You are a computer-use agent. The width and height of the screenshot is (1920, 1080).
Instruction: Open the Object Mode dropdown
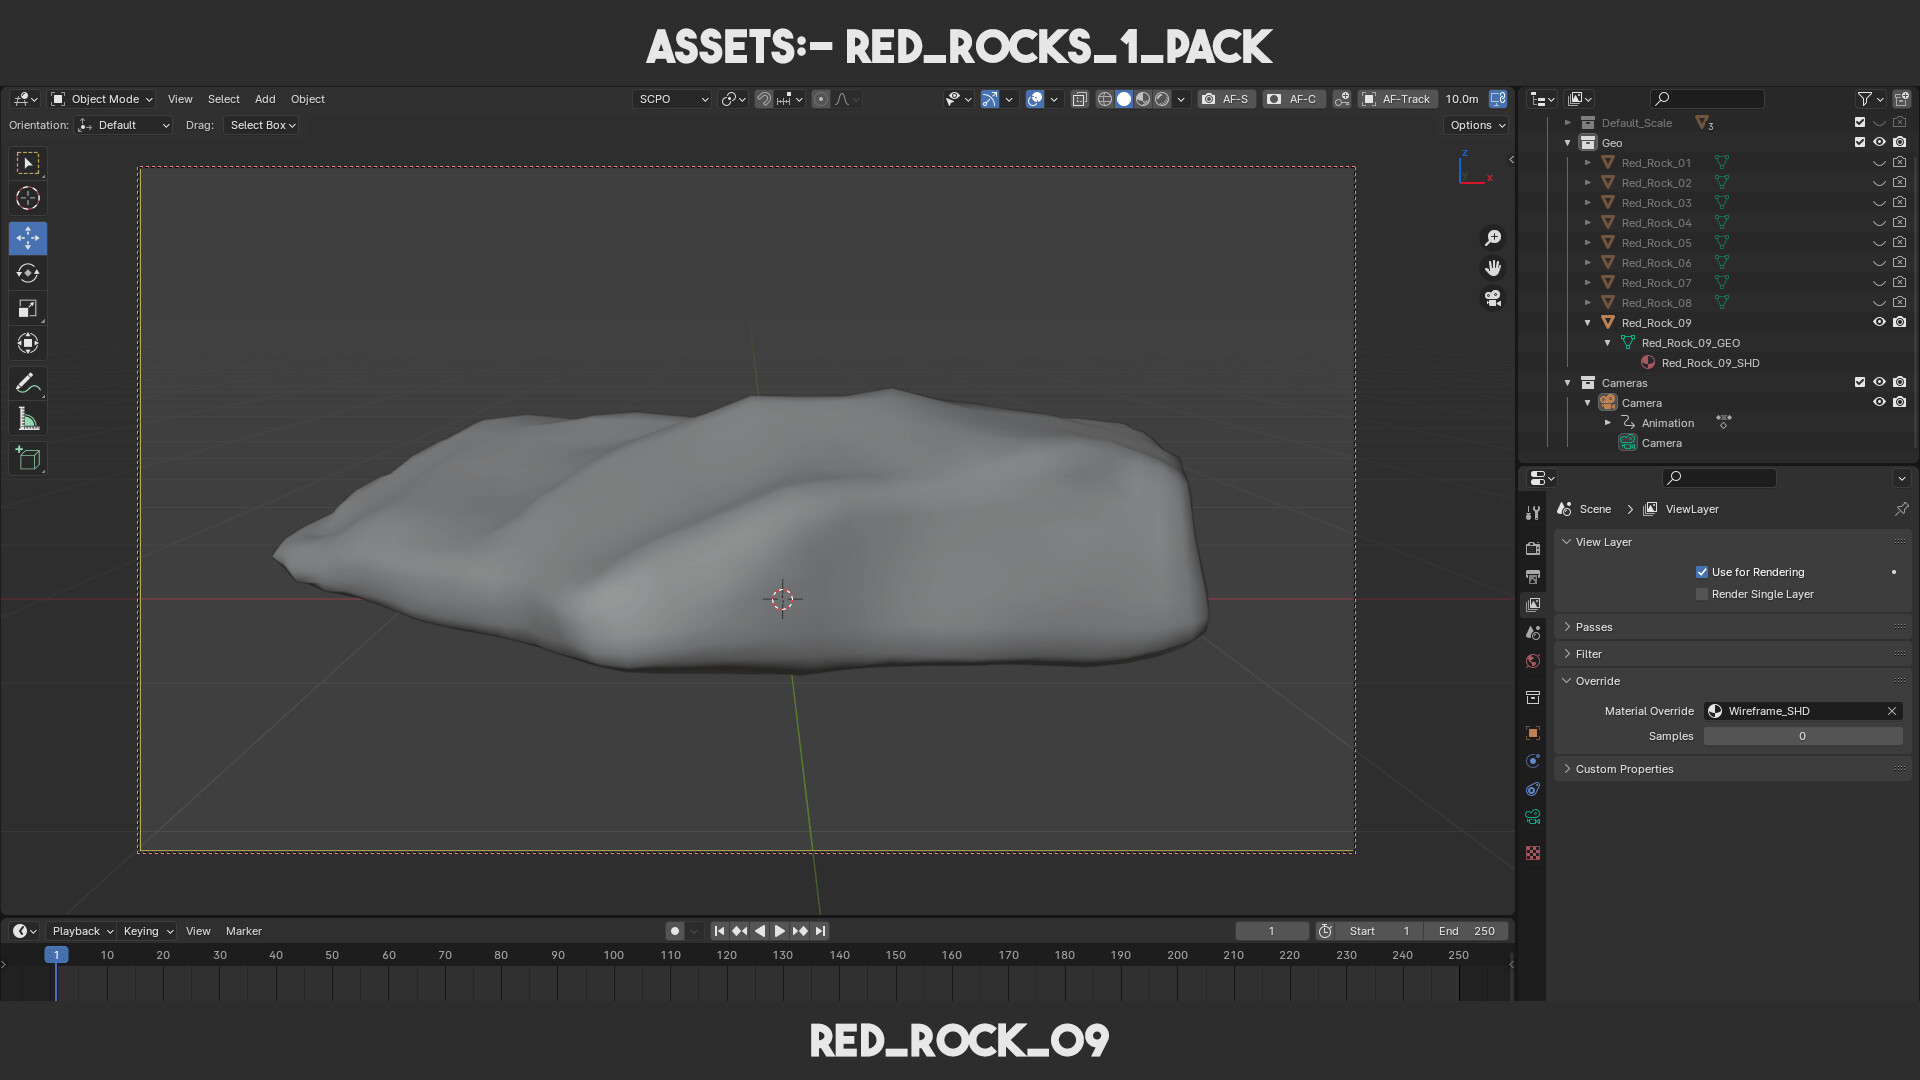(x=102, y=99)
